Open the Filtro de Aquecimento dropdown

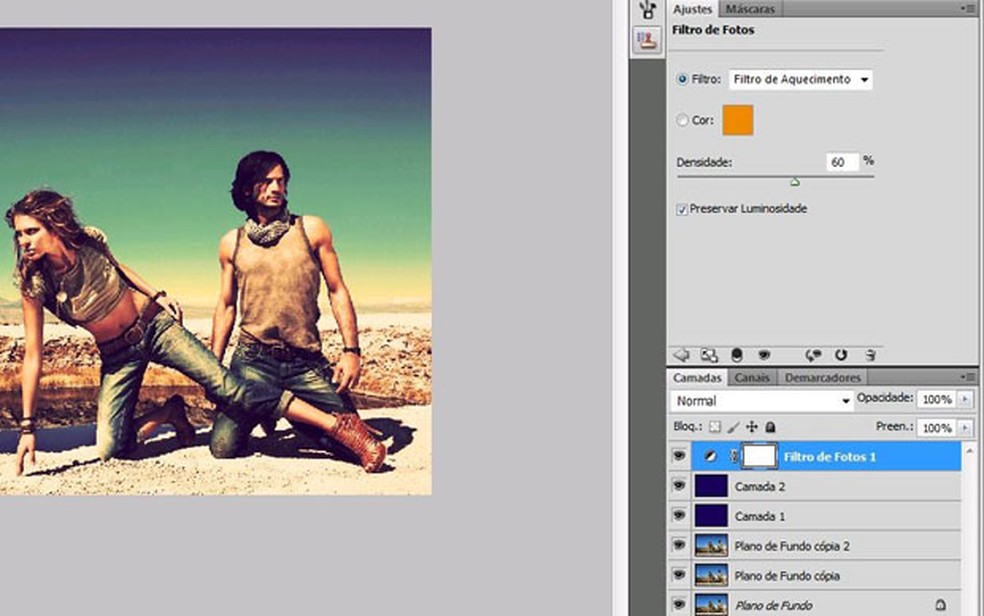[x=800, y=79]
